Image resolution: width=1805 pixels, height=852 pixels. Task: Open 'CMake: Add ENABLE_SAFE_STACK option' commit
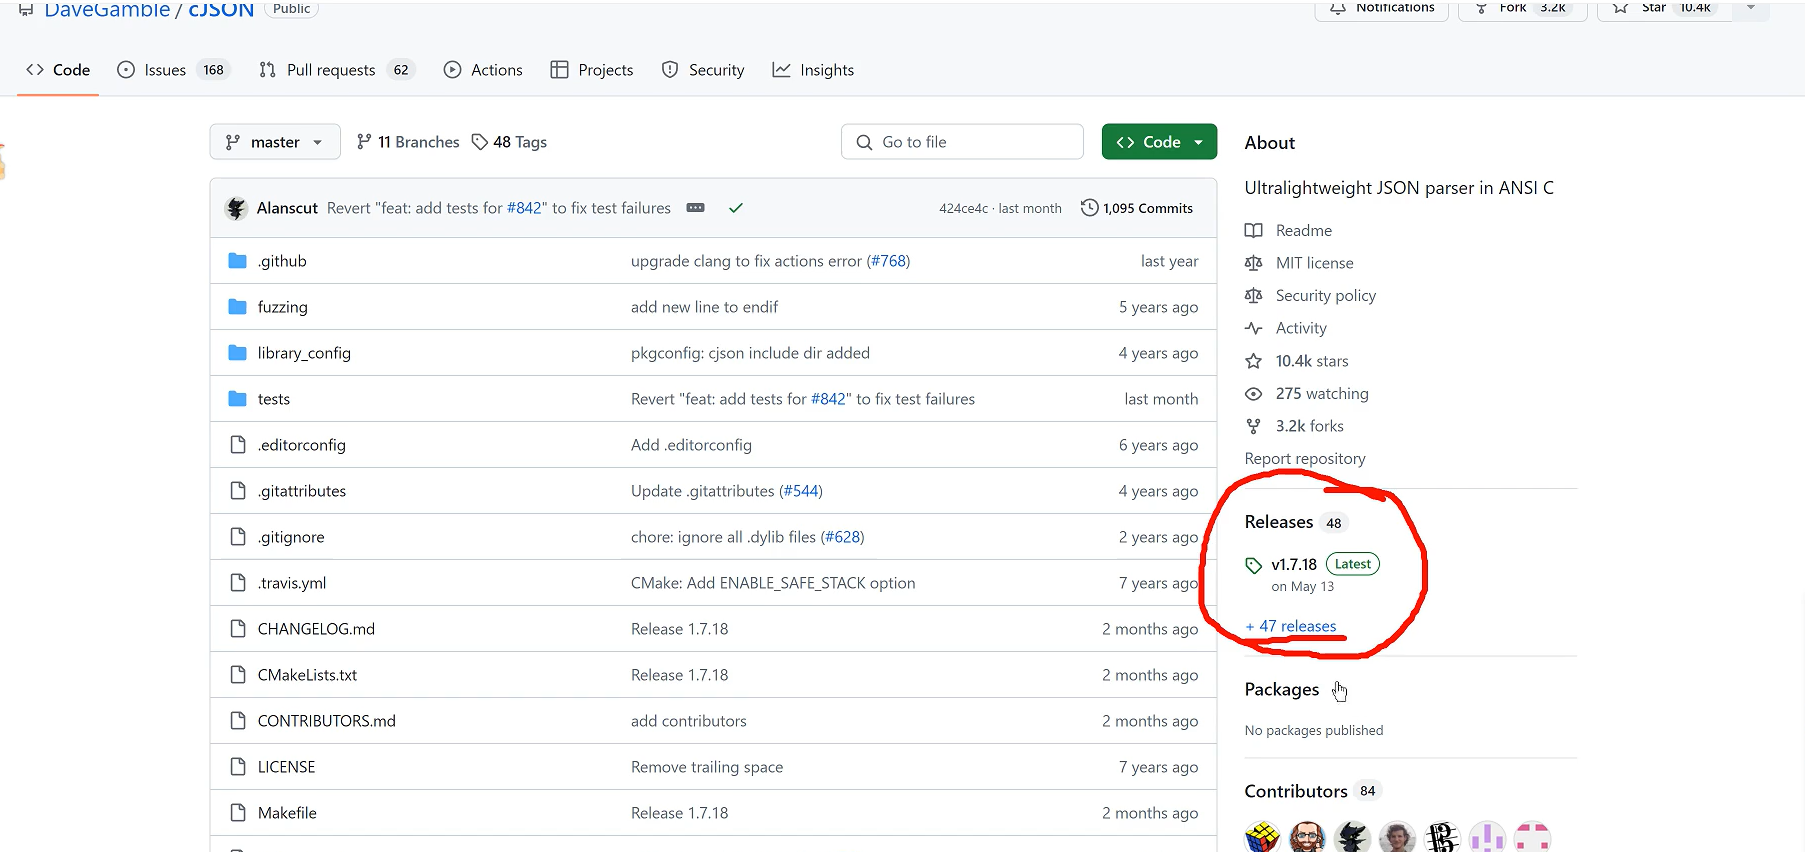773,583
